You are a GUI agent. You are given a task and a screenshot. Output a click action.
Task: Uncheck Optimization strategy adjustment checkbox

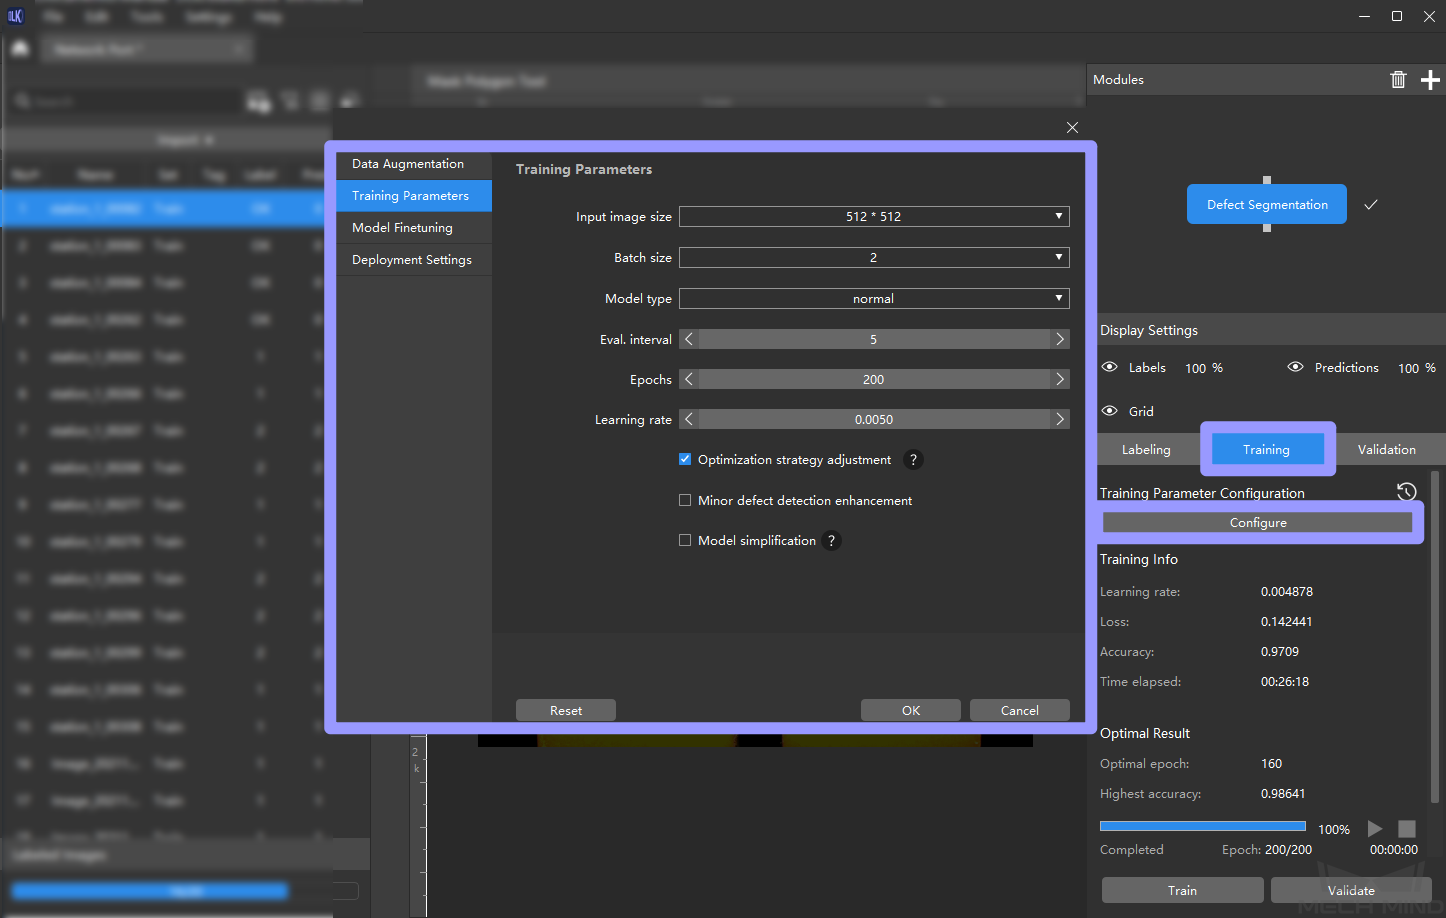(x=685, y=459)
